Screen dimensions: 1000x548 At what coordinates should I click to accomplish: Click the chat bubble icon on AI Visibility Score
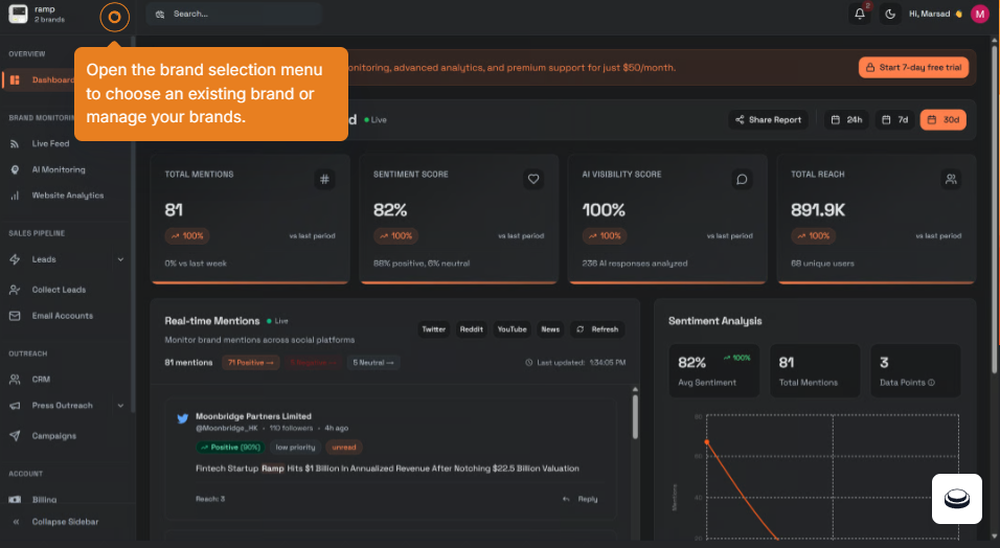[x=742, y=179]
